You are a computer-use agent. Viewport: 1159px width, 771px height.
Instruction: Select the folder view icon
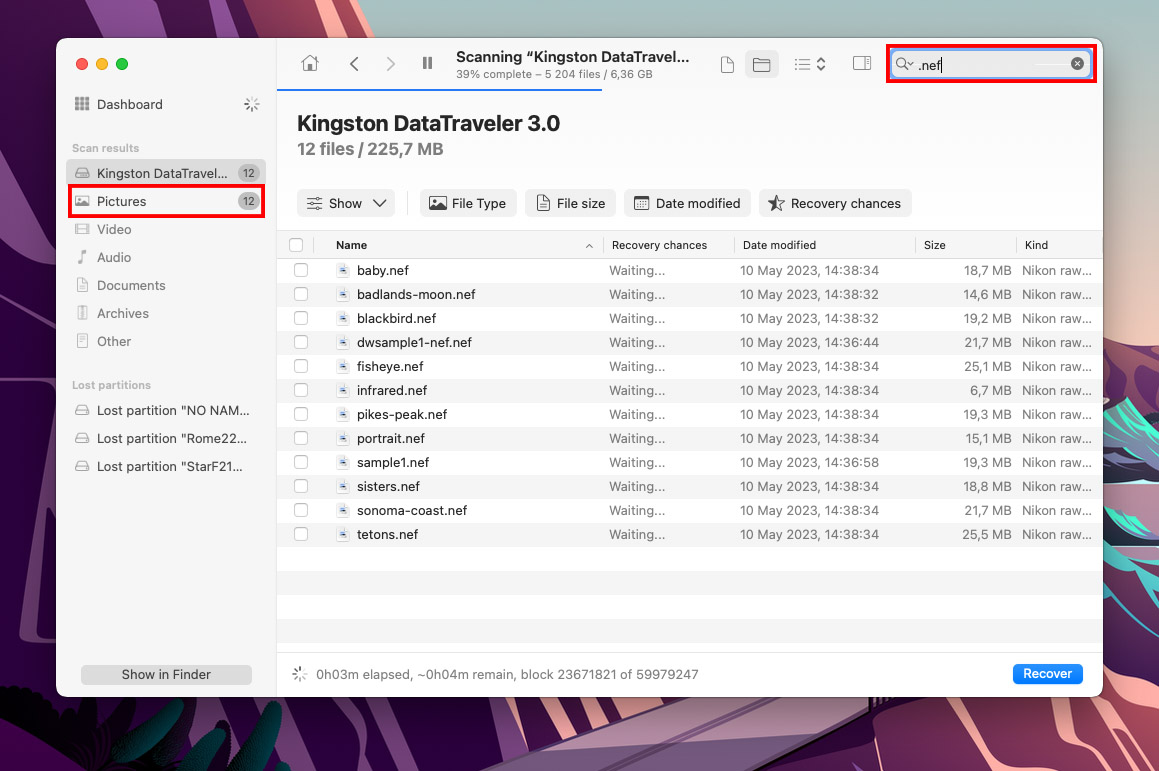click(x=760, y=62)
